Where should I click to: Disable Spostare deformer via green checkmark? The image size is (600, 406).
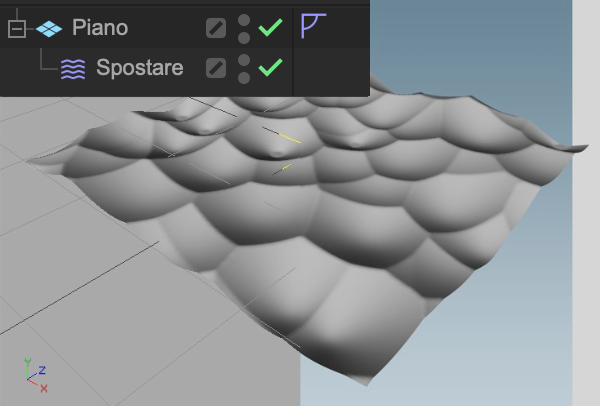tap(271, 67)
